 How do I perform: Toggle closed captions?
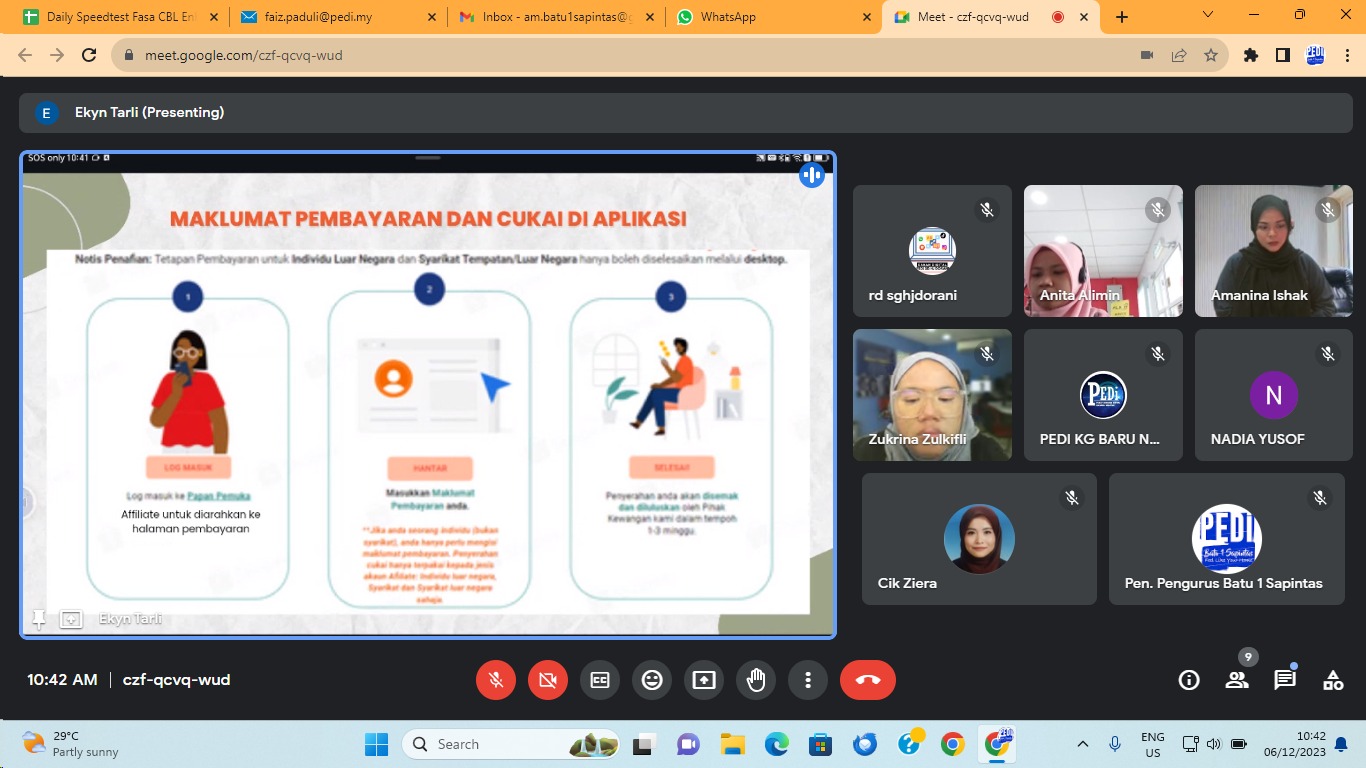pyautogui.click(x=600, y=680)
